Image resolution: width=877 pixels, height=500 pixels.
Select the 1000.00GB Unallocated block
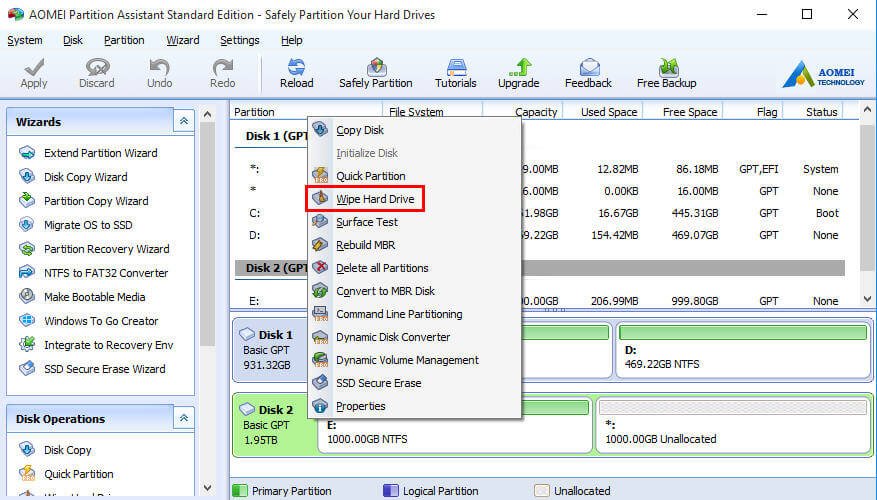click(733, 424)
